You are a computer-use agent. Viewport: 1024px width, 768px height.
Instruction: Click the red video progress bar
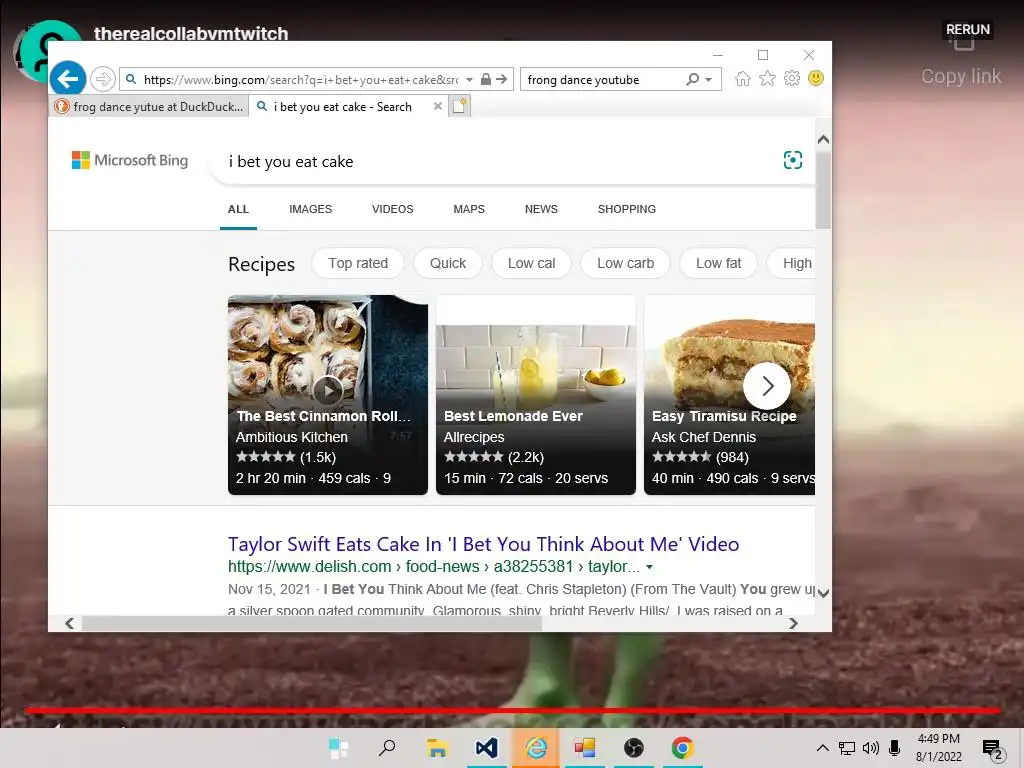point(513,710)
